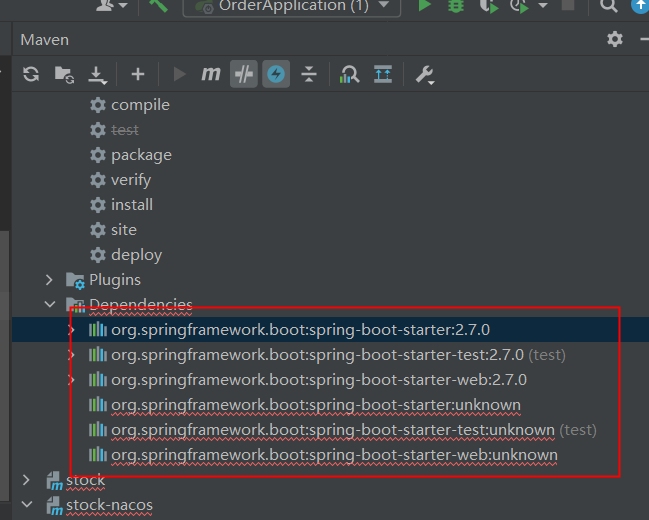This screenshot has width=649, height=520.
Task: Click the Build project hammer icon
Action: click(x=158, y=6)
